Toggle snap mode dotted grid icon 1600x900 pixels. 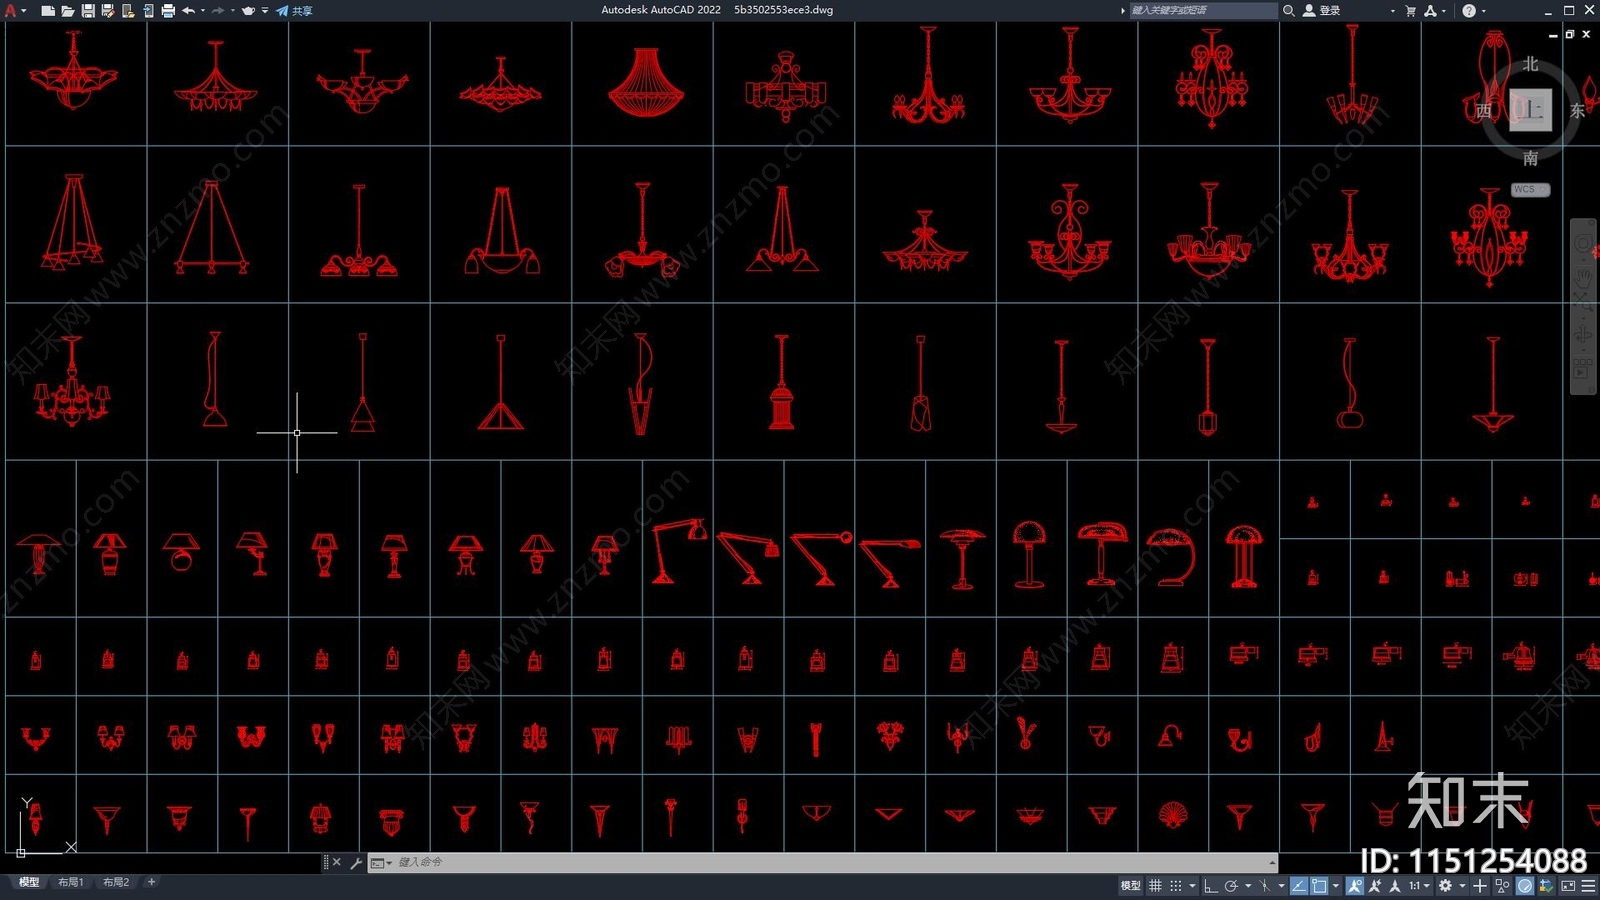pos(1176,886)
